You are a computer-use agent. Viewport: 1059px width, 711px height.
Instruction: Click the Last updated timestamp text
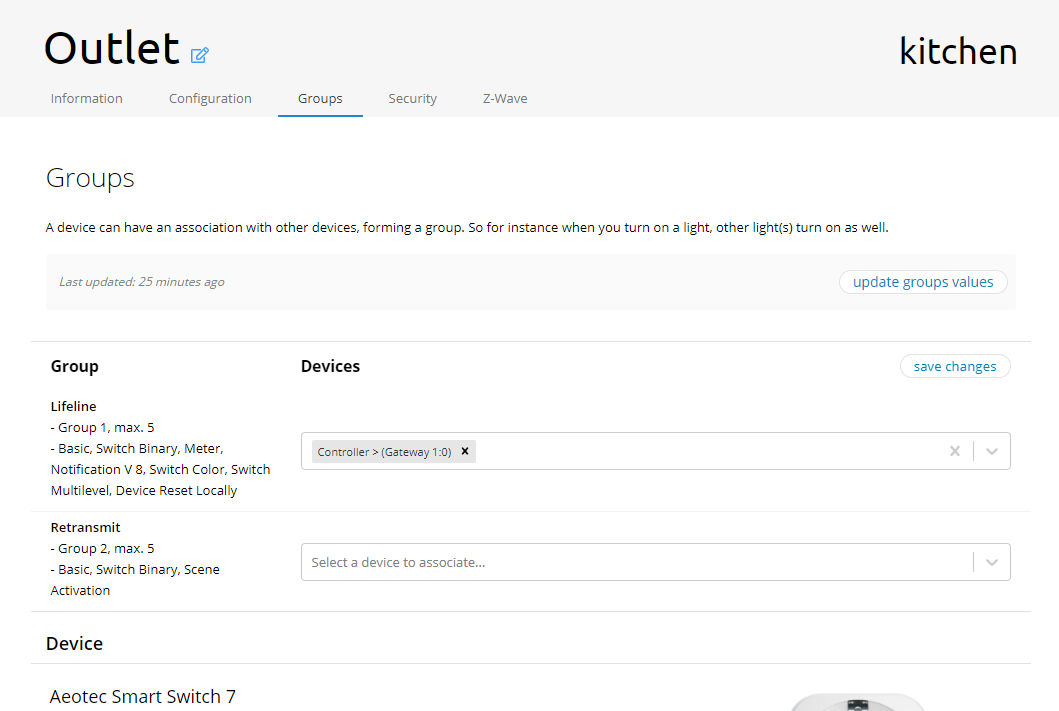tap(142, 282)
